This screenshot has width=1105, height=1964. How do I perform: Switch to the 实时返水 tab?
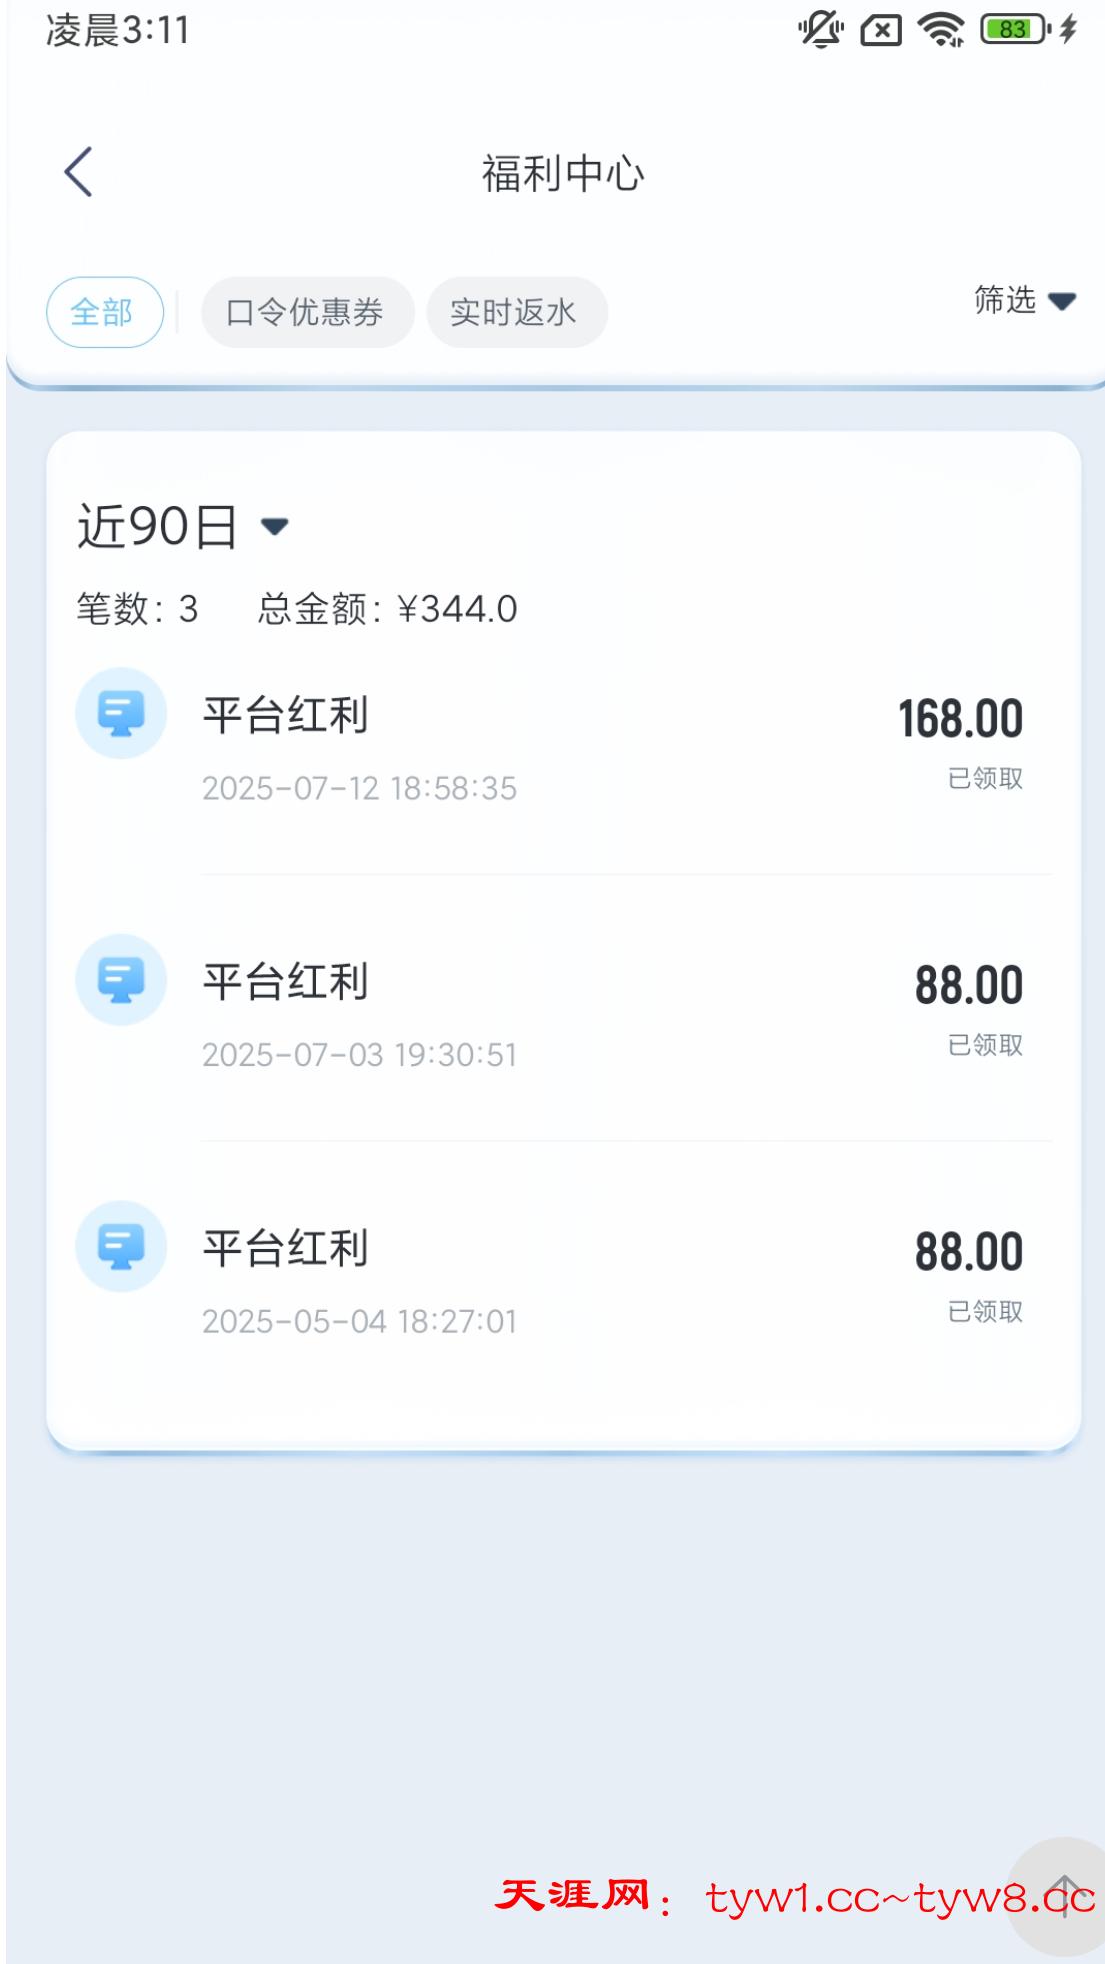(515, 312)
